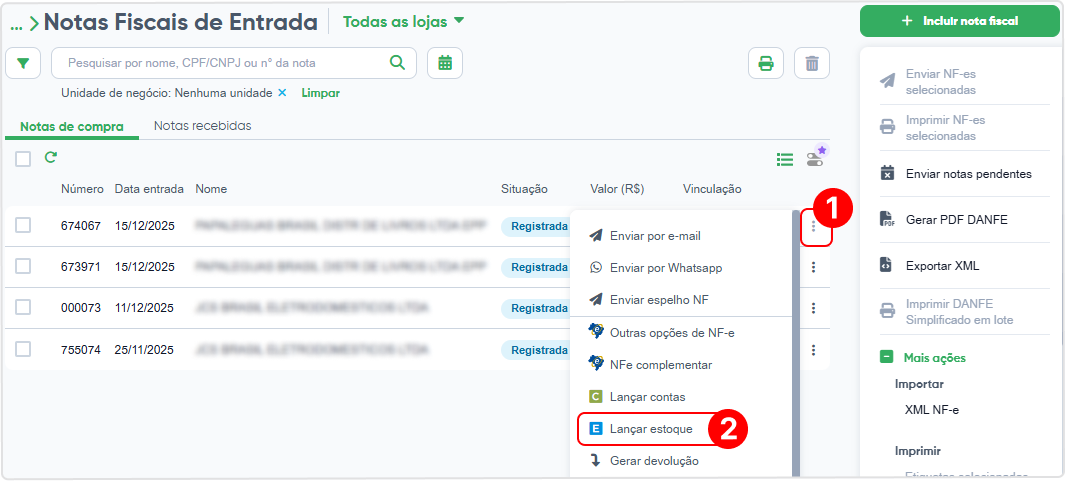Click Incluir nota fiscal button
Screen dimensions: 1065x481
click(960, 21)
